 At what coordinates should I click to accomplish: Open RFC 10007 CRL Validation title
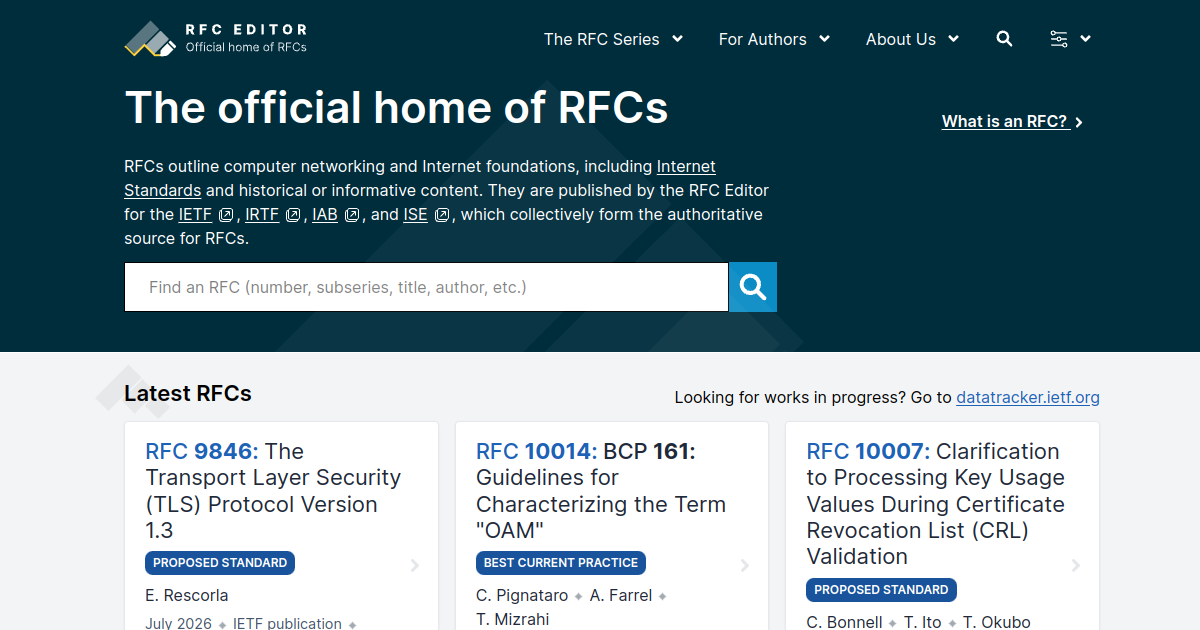936,504
